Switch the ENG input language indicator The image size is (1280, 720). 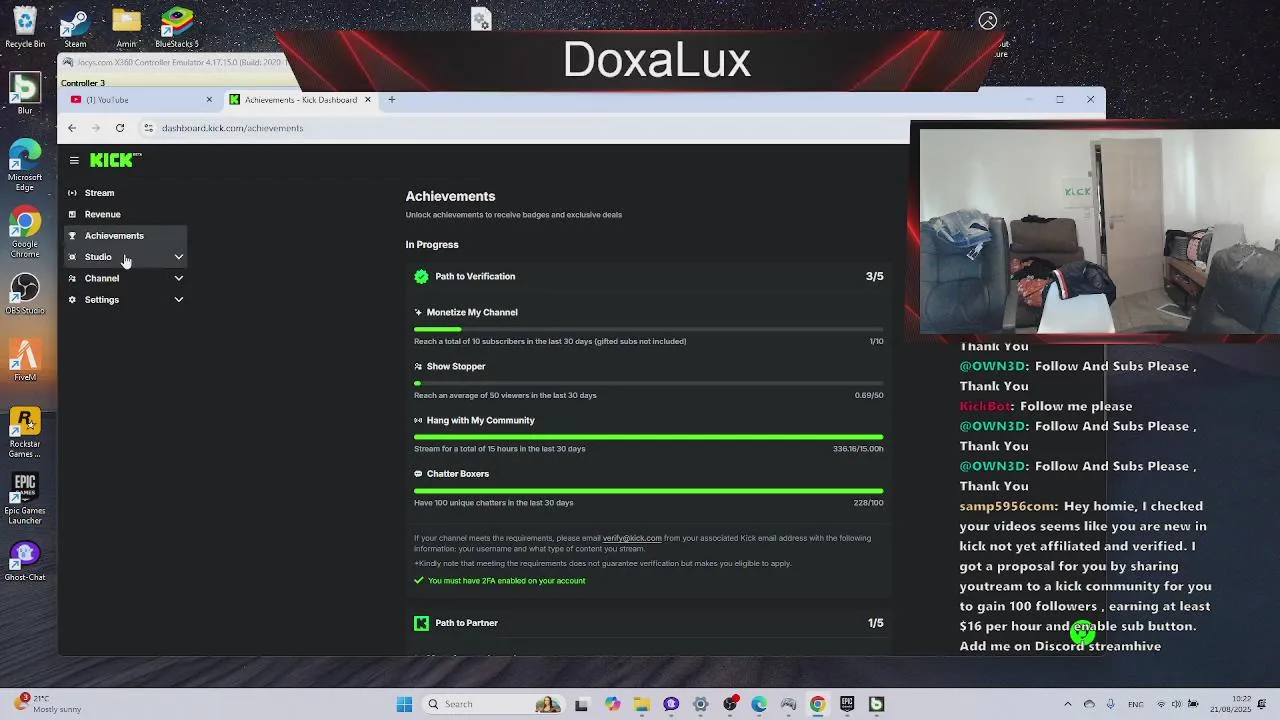[x=1136, y=704]
